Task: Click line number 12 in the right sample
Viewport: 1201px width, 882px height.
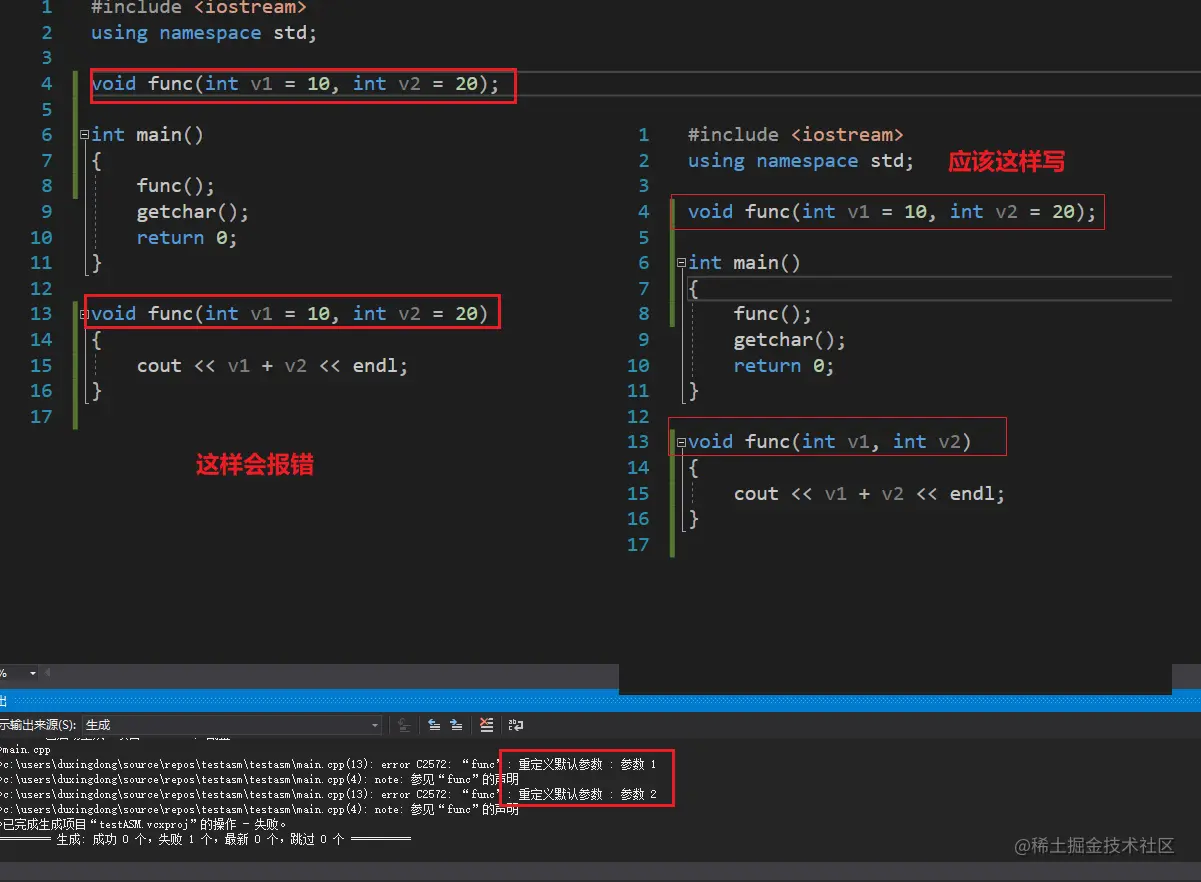Action: (638, 417)
